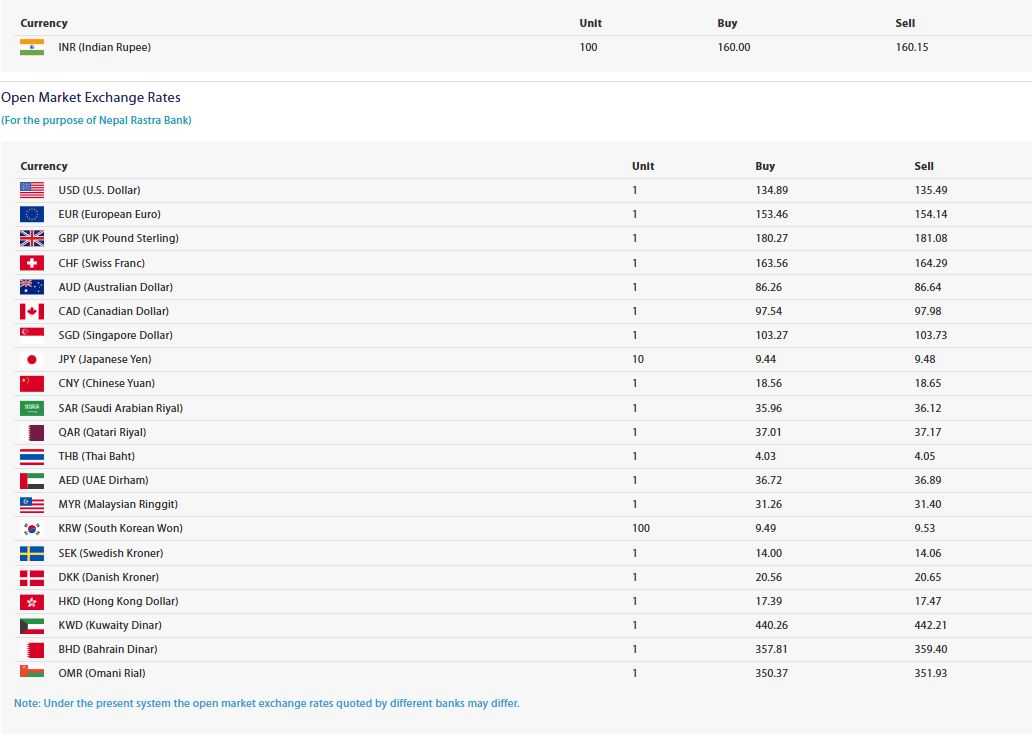Click 'CNY (Chinese Yuan)' label

point(107,384)
